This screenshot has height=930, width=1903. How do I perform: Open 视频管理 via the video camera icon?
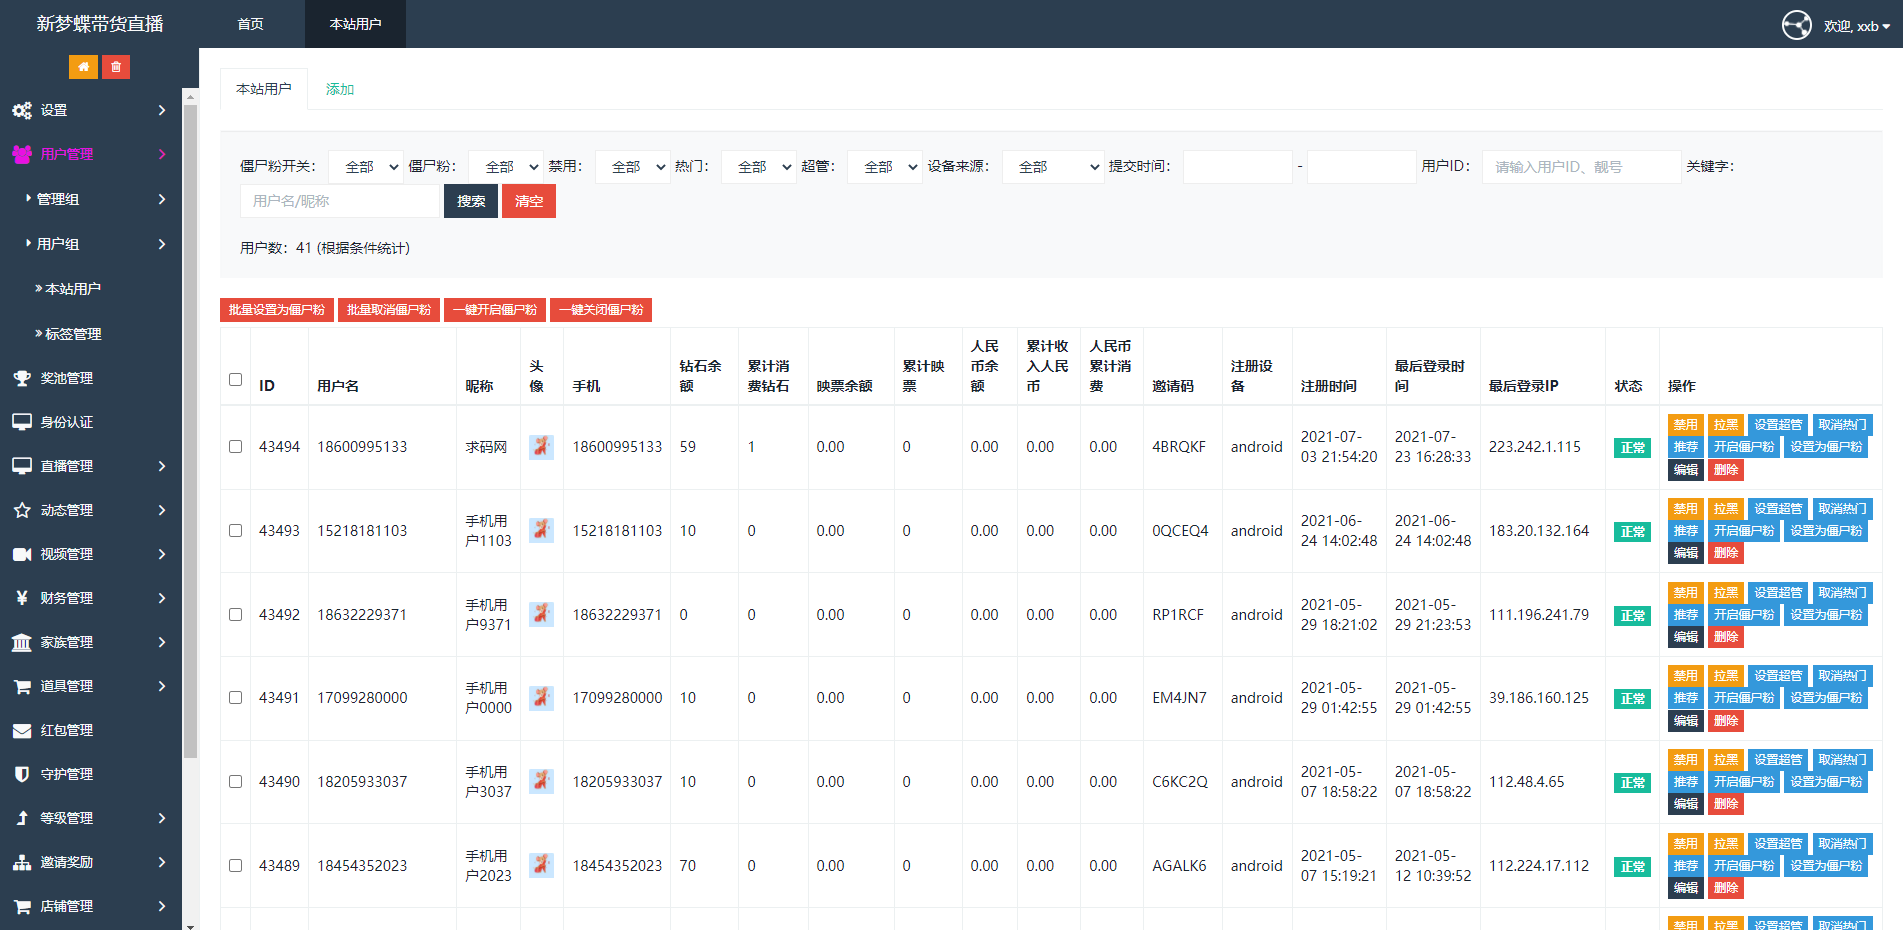23,554
